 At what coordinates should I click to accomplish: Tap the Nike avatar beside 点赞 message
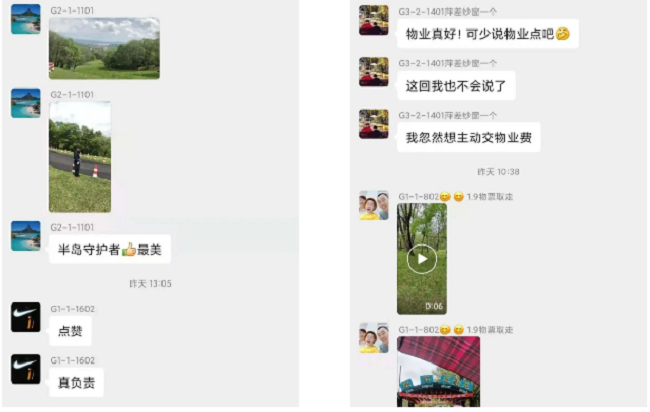[x=26, y=317]
